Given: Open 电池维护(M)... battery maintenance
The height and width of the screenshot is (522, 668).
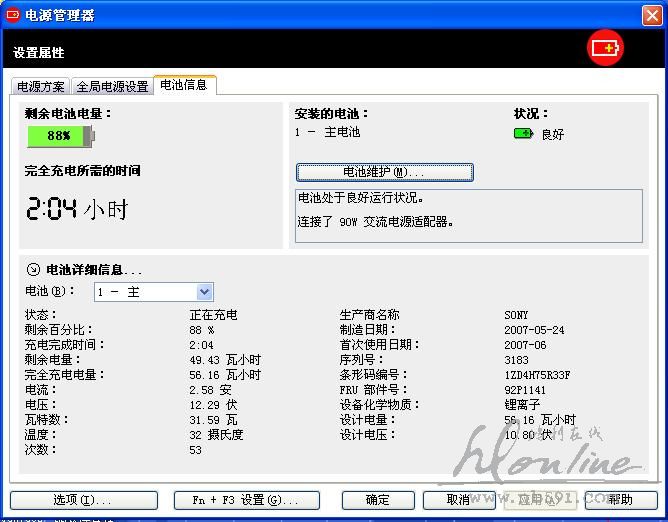Looking at the screenshot, I should [384, 172].
